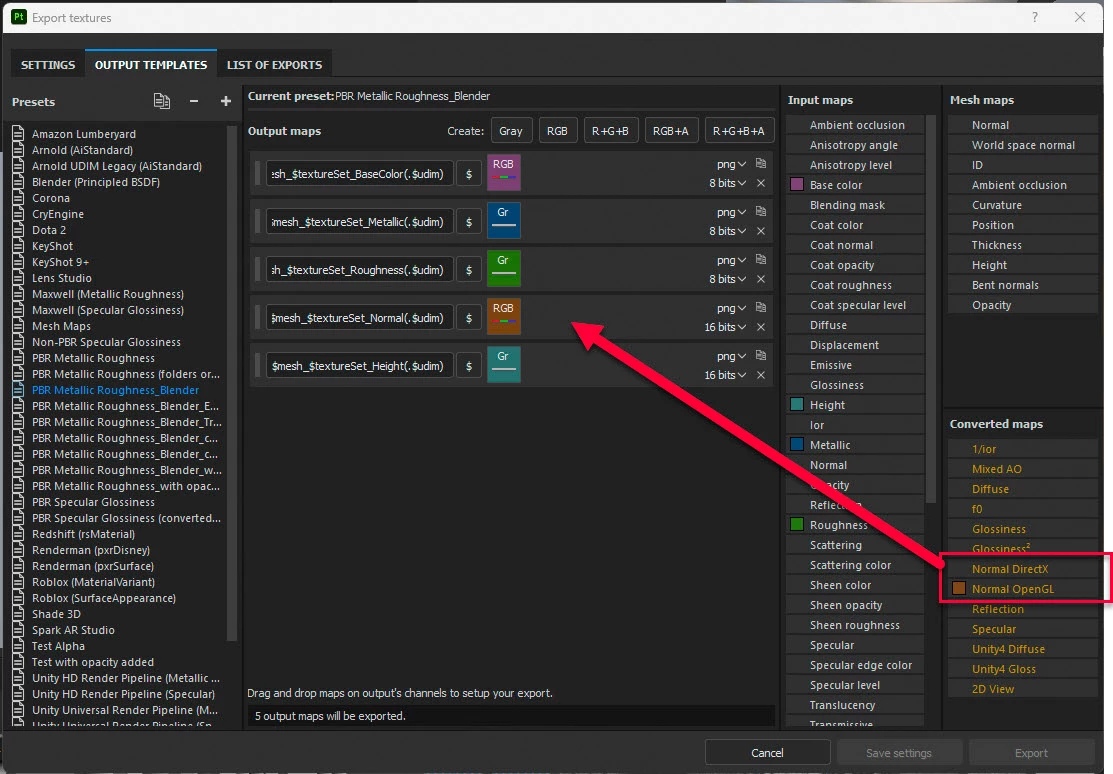Screen dimensions: 1113x774
Task: Create an R+G+B output map
Action: [x=610, y=131]
